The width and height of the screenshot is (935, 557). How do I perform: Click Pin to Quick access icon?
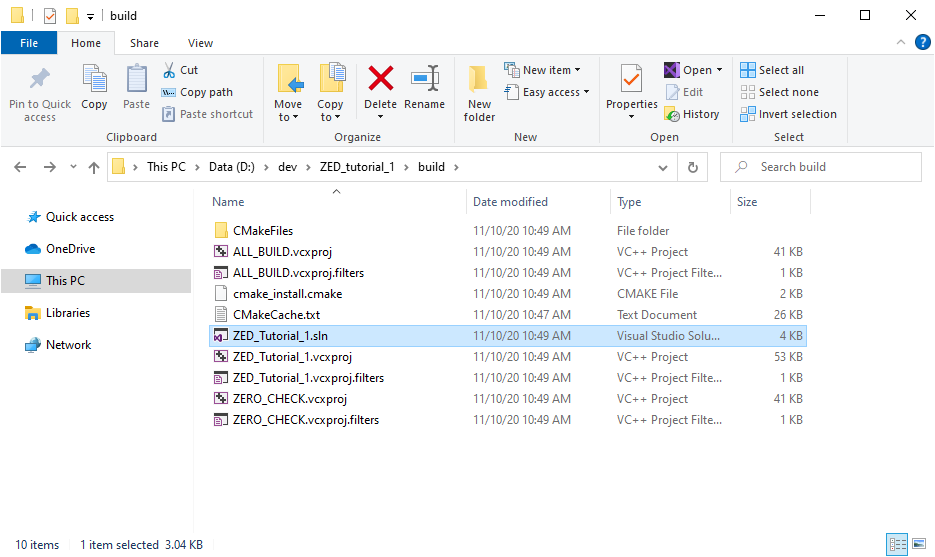(40, 79)
